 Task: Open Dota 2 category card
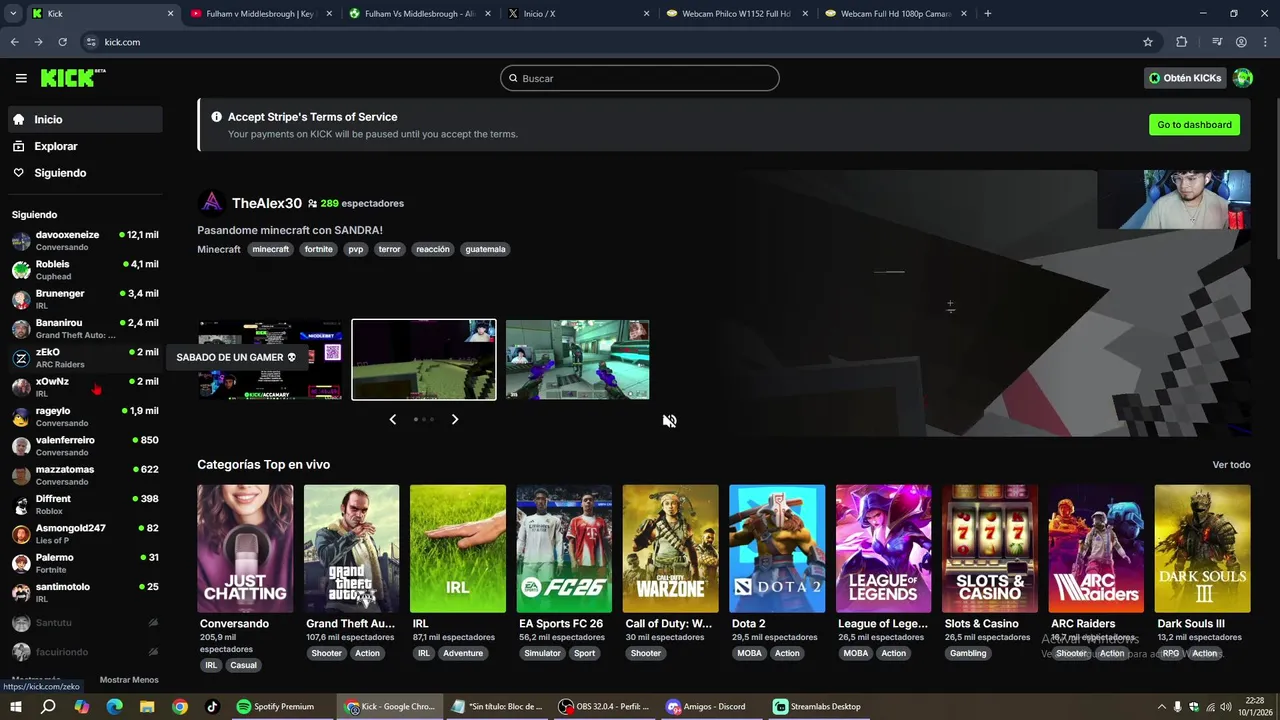[x=777, y=549]
